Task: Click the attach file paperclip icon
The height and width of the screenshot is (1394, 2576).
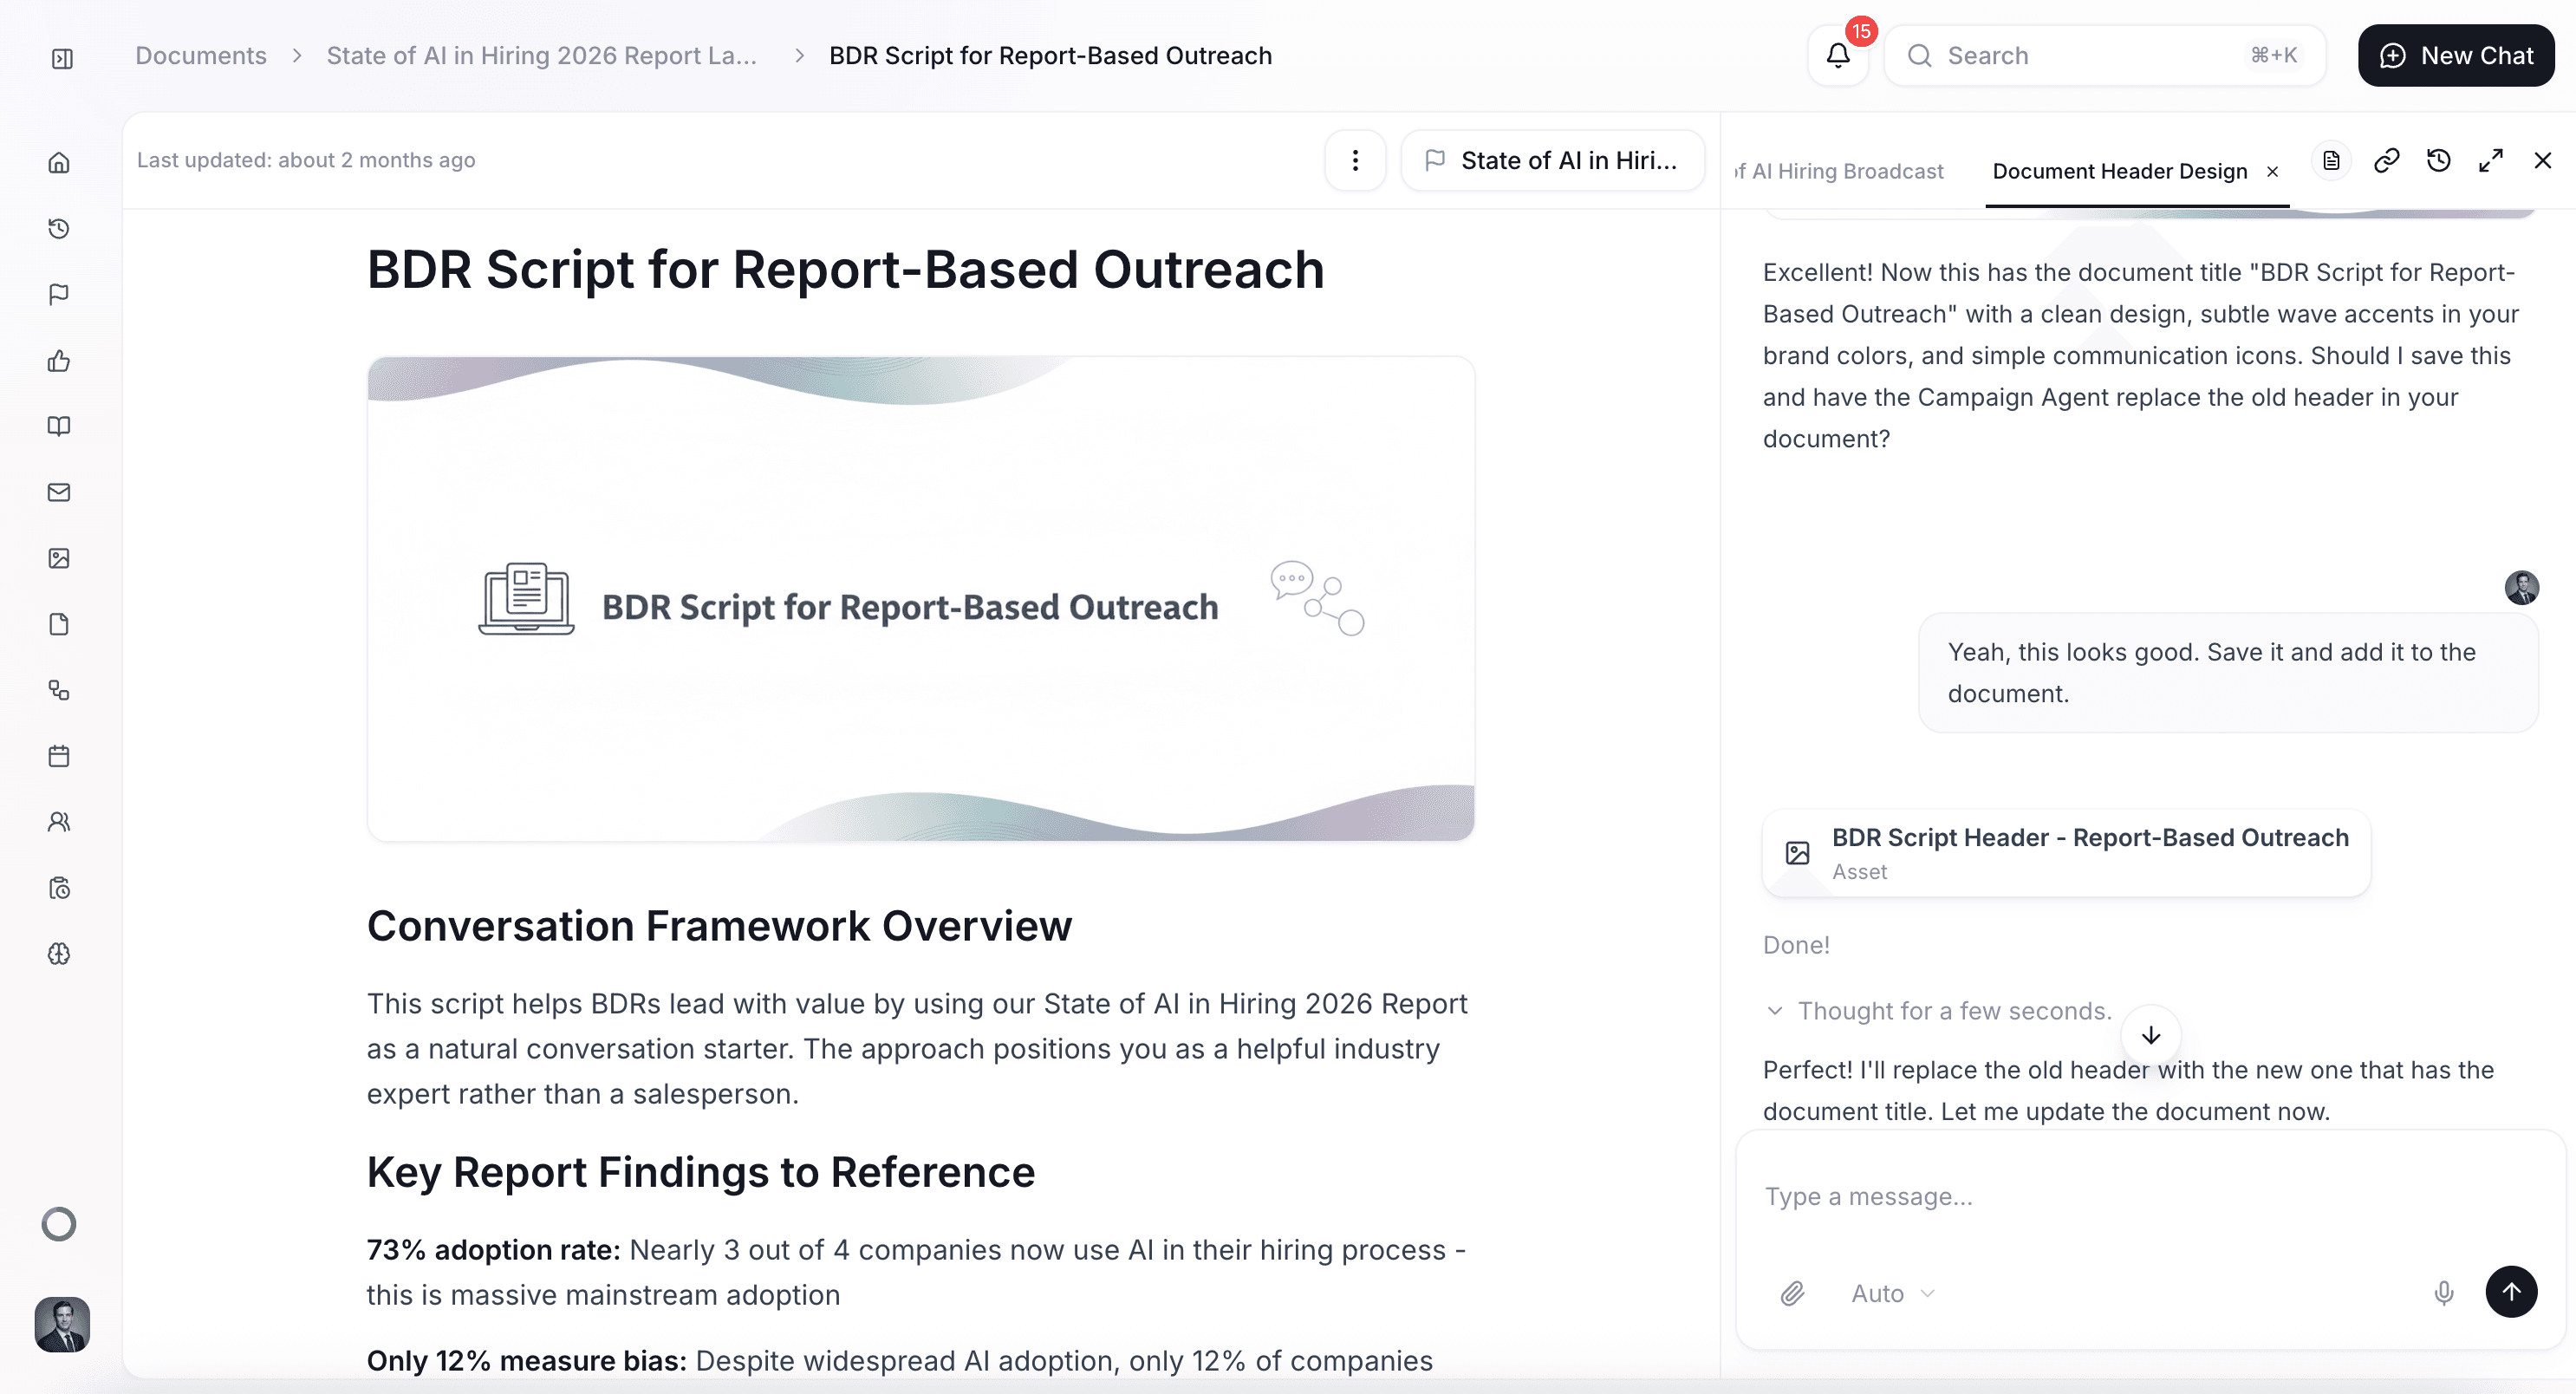Action: 1792,1293
